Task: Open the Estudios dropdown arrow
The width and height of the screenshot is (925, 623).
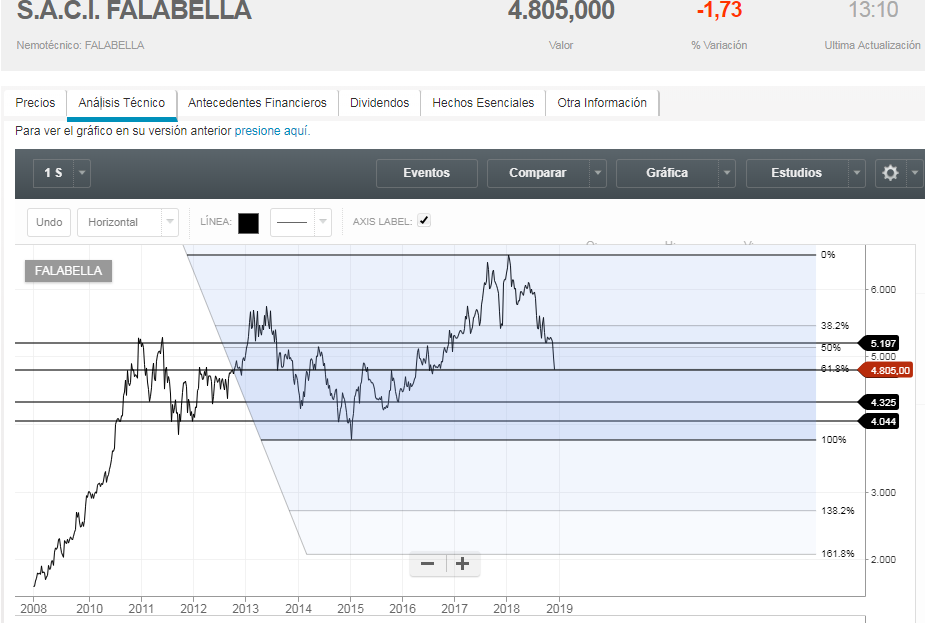Action: tap(857, 173)
